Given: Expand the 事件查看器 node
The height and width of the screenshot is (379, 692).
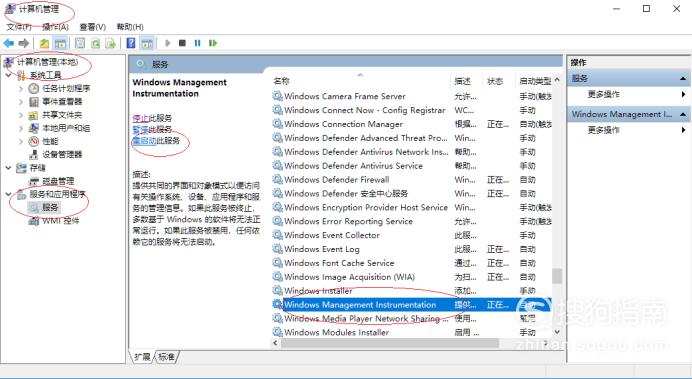Looking at the screenshot, I should pyautogui.click(x=21, y=102).
